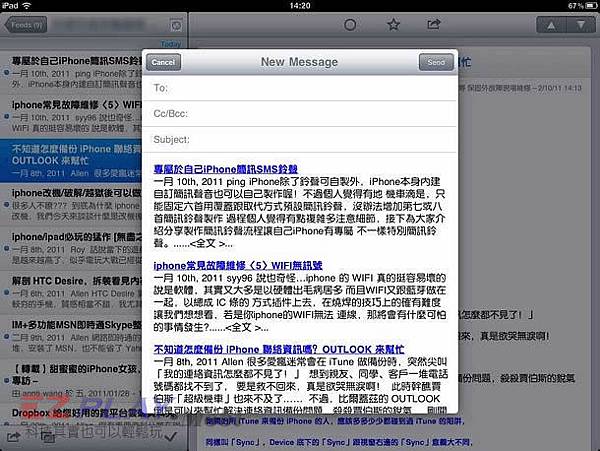The width and height of the screenshot is (600, 451).
Task: Tap the refresh icon beside feed title
Action: click(176, 25)
